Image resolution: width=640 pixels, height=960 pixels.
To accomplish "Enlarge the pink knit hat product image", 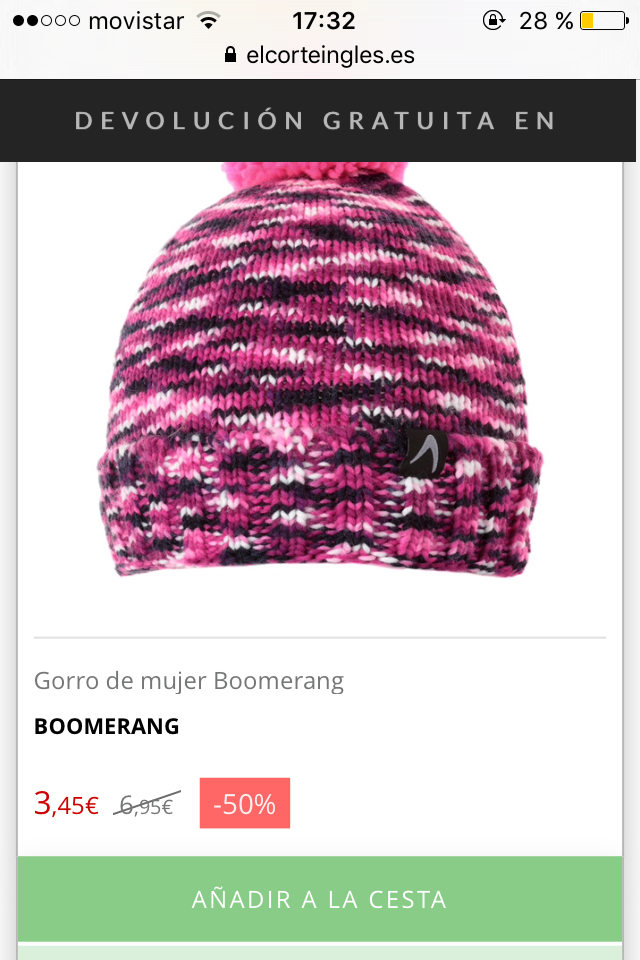I will [x=320, y=369].
